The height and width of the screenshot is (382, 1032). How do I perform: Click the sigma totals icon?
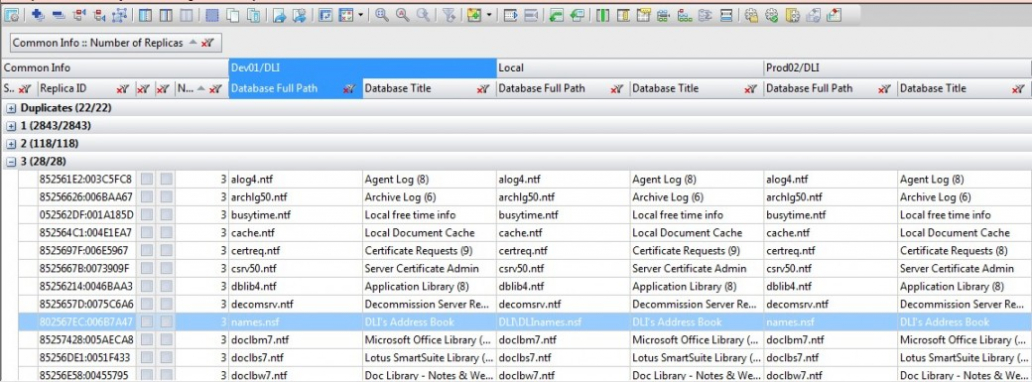[x=705, y=15]
